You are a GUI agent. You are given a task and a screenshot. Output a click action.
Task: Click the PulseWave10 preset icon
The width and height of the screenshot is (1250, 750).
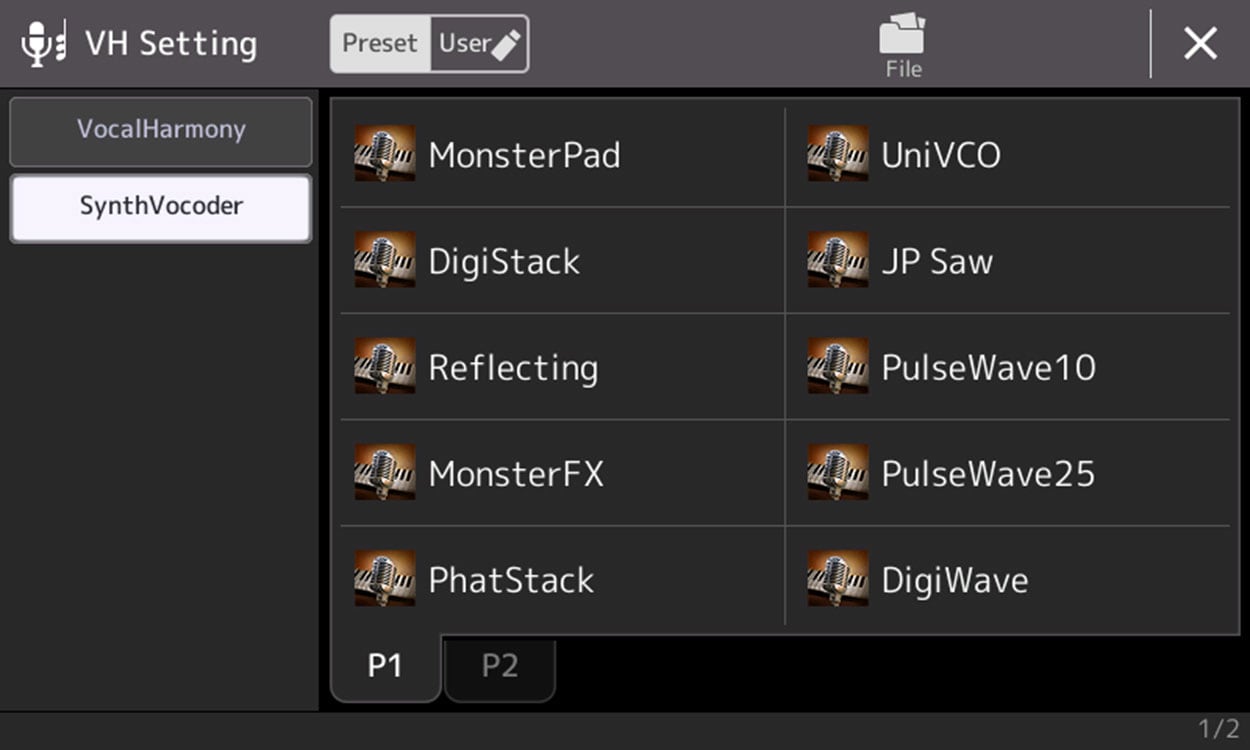click(x=838, y=367)
